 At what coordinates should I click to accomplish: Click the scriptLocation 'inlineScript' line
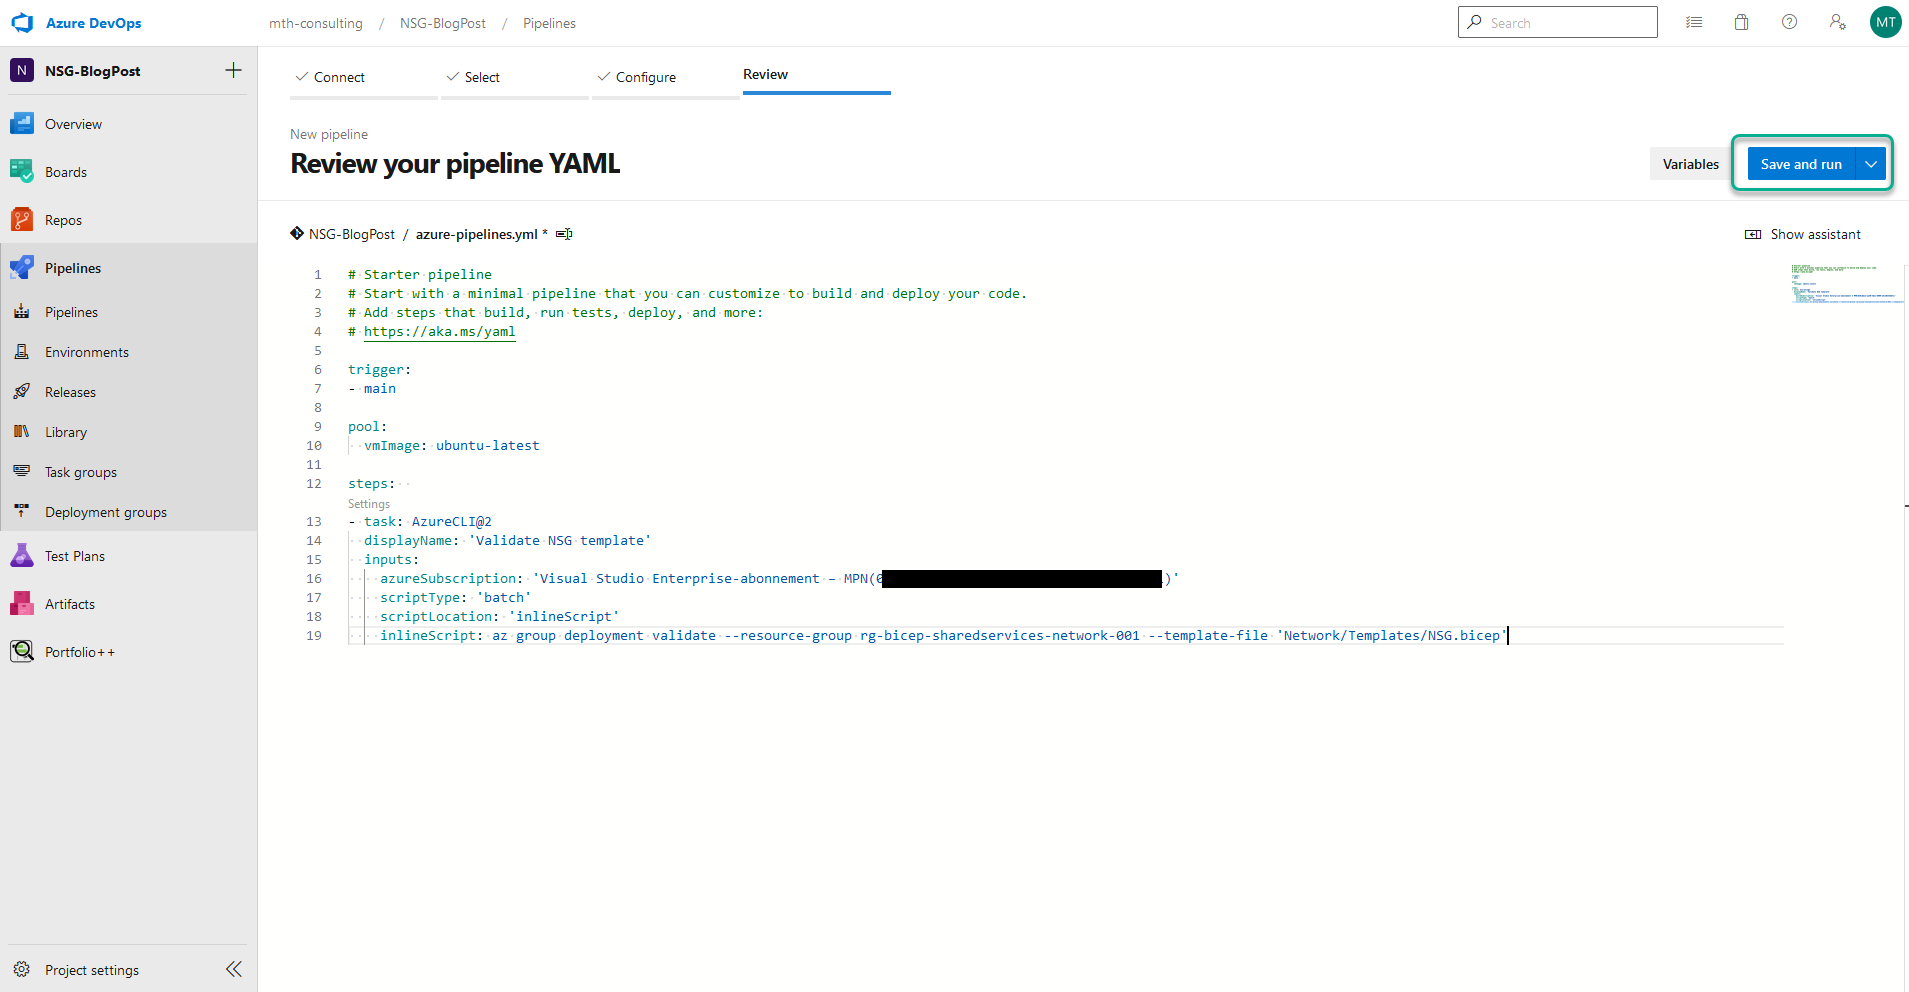pos(500,616)
